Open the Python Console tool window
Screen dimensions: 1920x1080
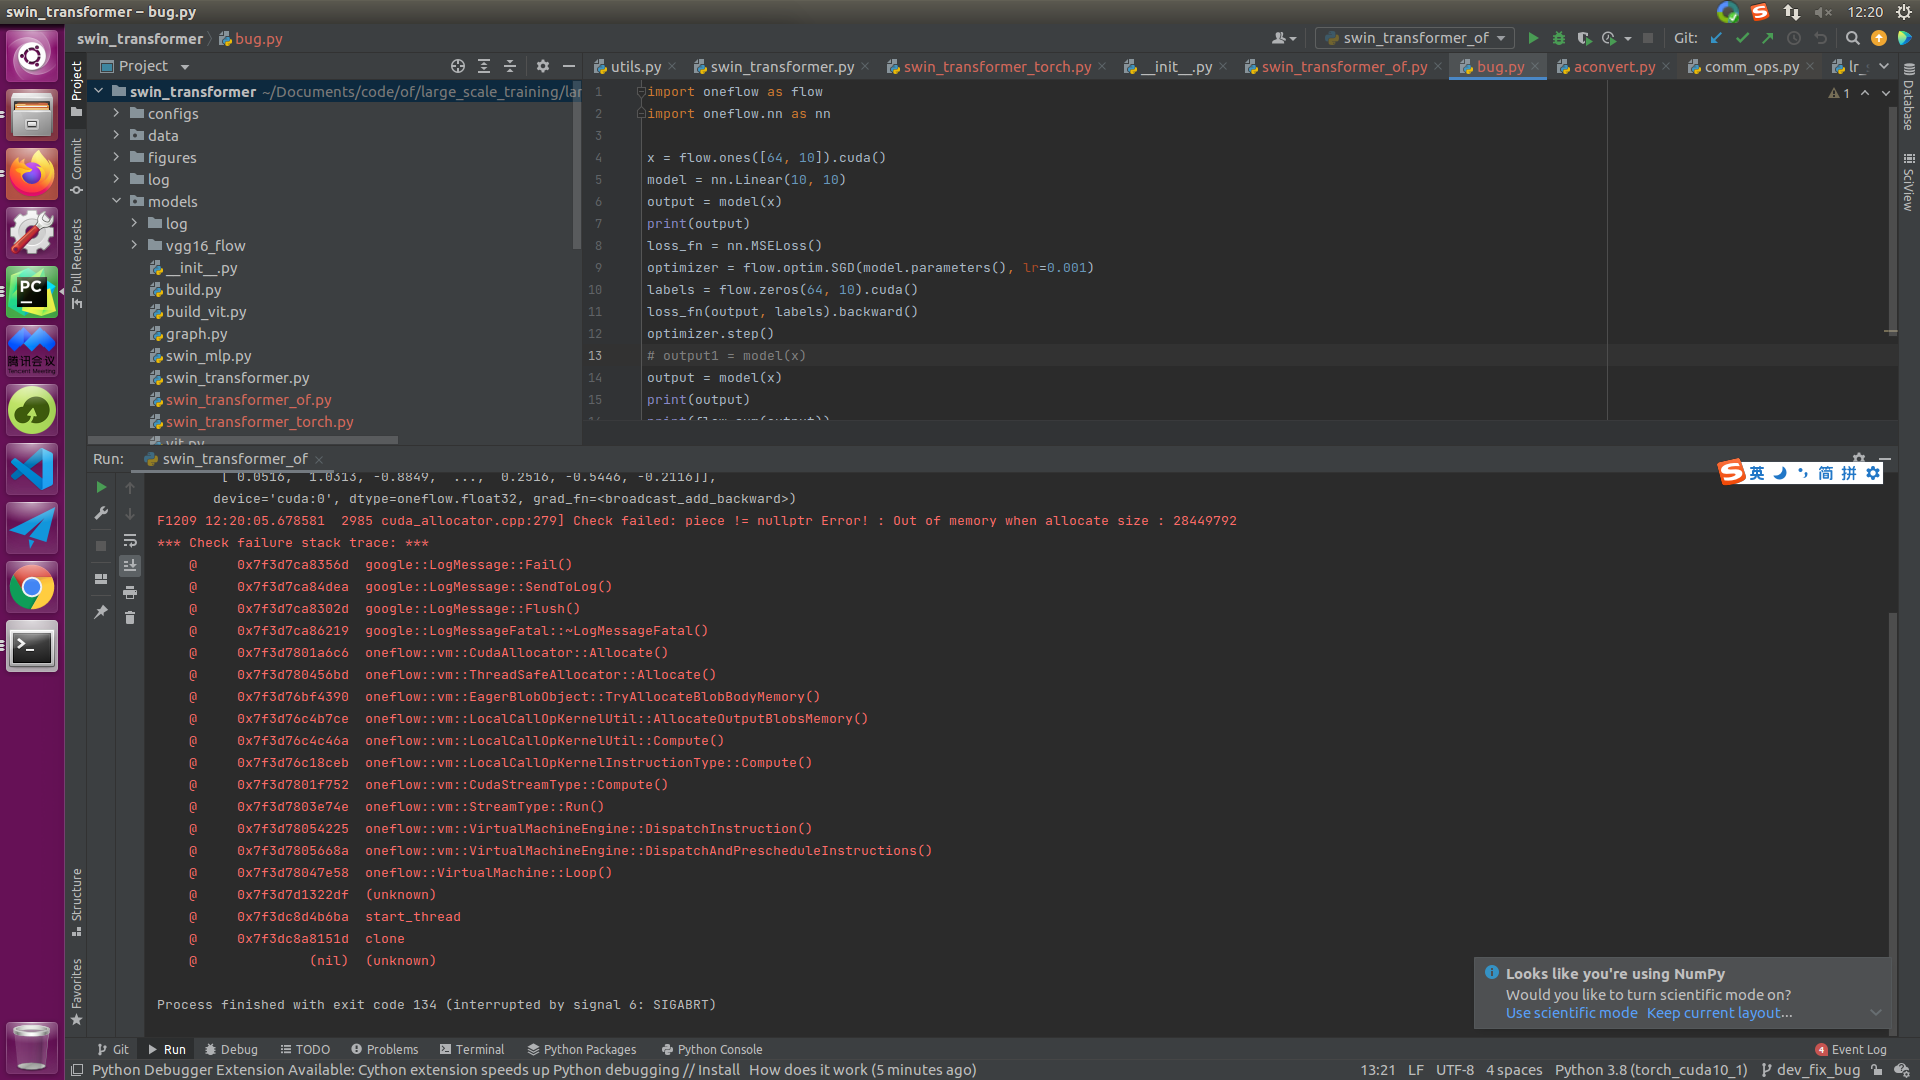point(711,1049)
